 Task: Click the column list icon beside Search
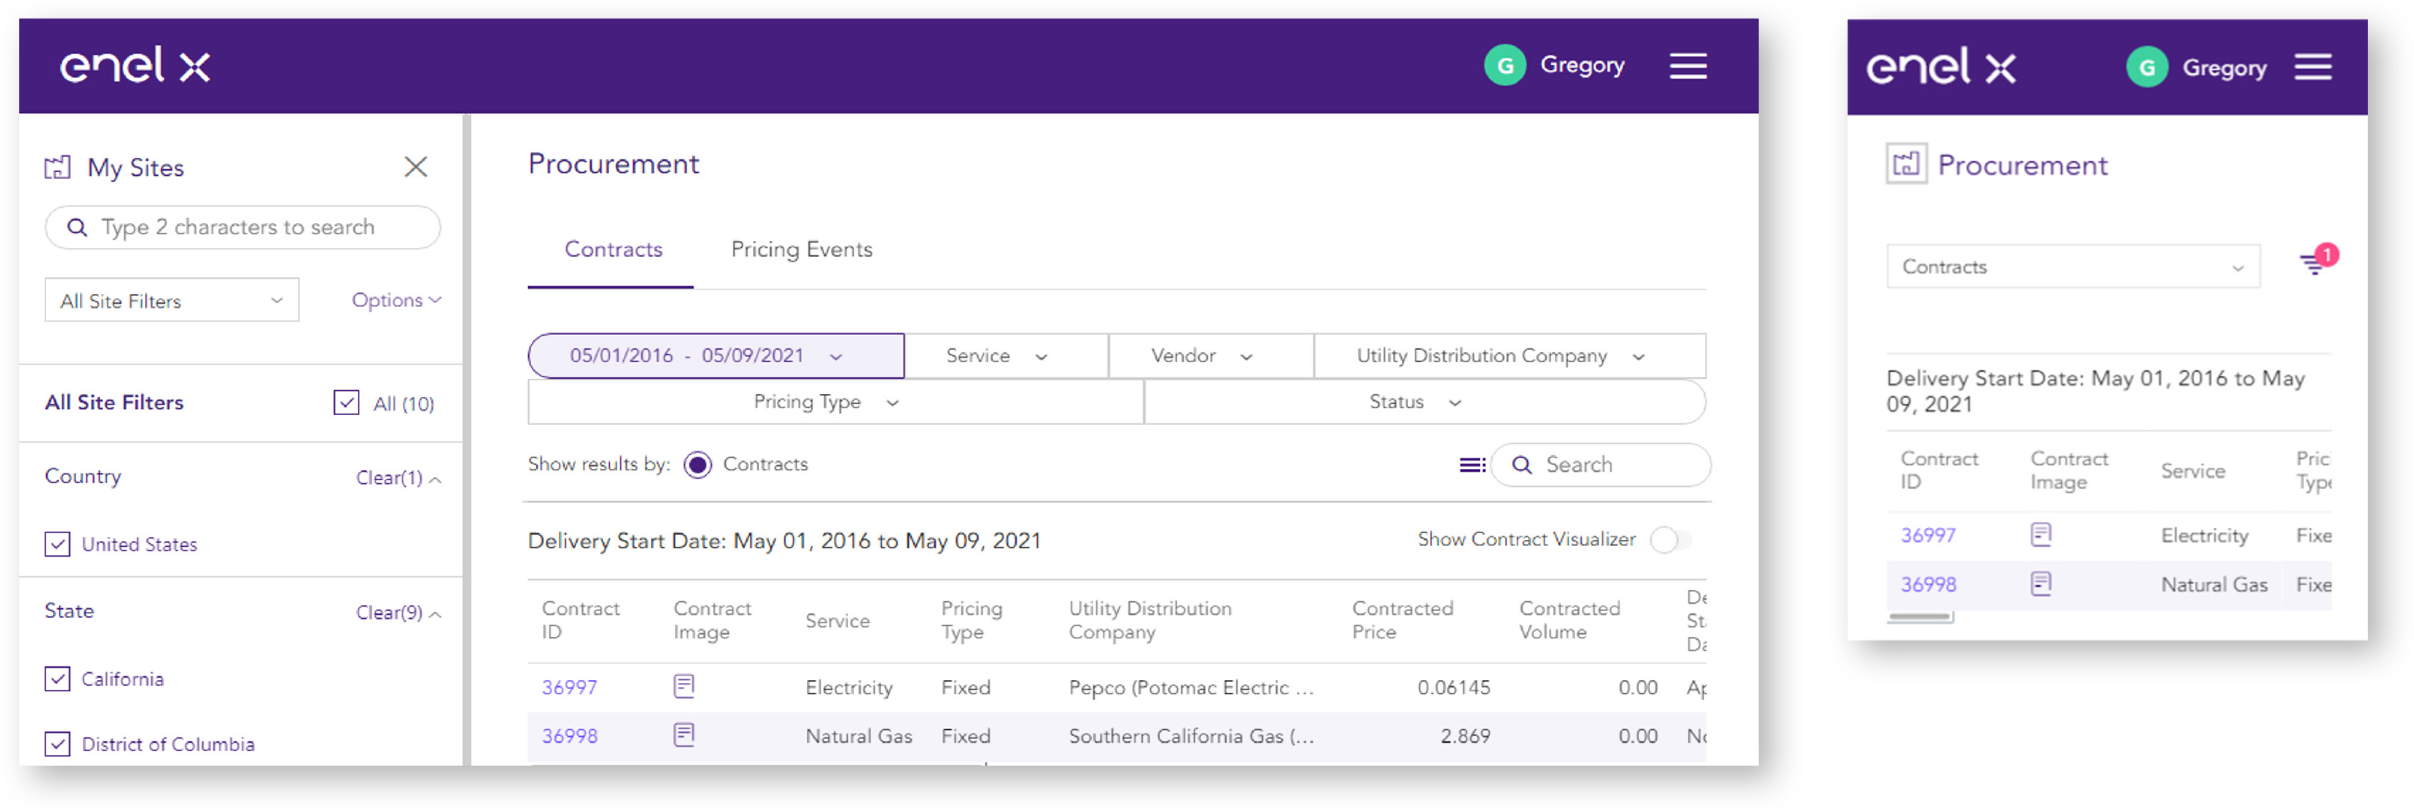[1471, 465]
